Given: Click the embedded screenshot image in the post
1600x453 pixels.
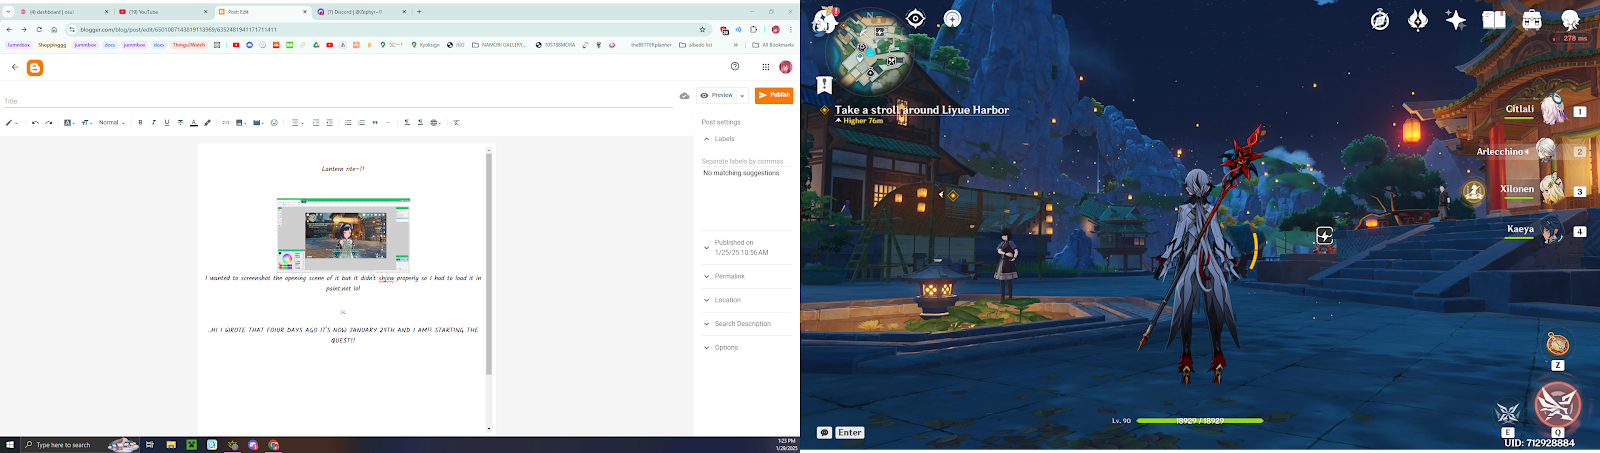Looking at the screenshot, I should (x=343, y=235).
